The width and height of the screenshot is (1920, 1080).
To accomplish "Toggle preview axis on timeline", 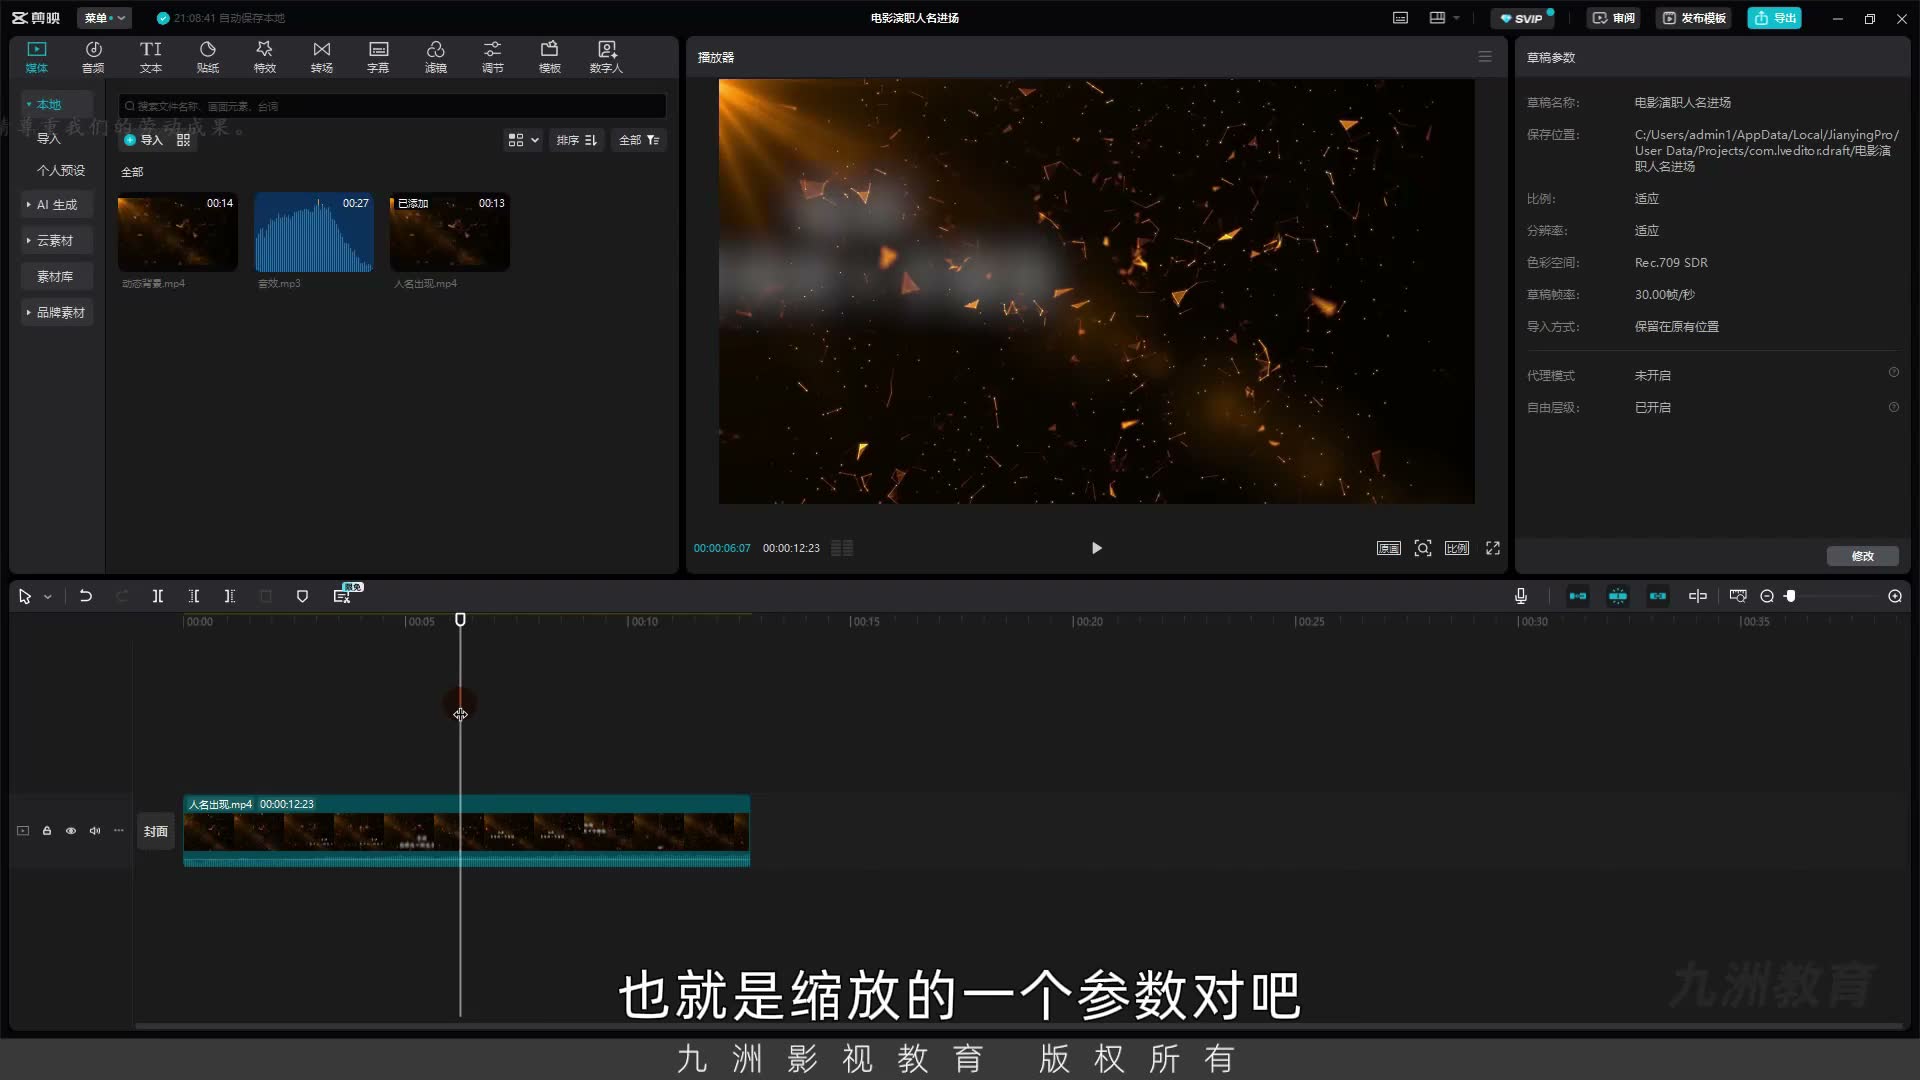I will [x=1698, y=596].
